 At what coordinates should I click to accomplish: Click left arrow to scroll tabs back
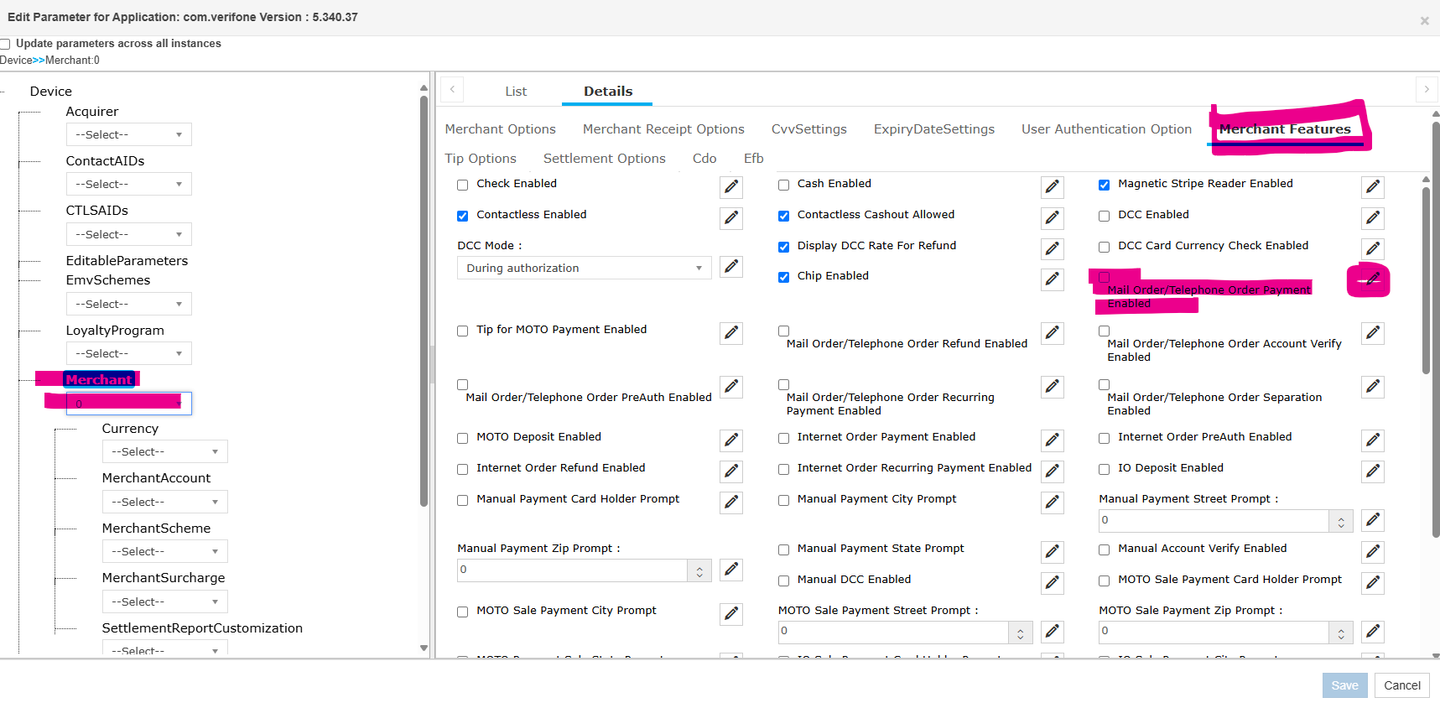pos(452,90)
